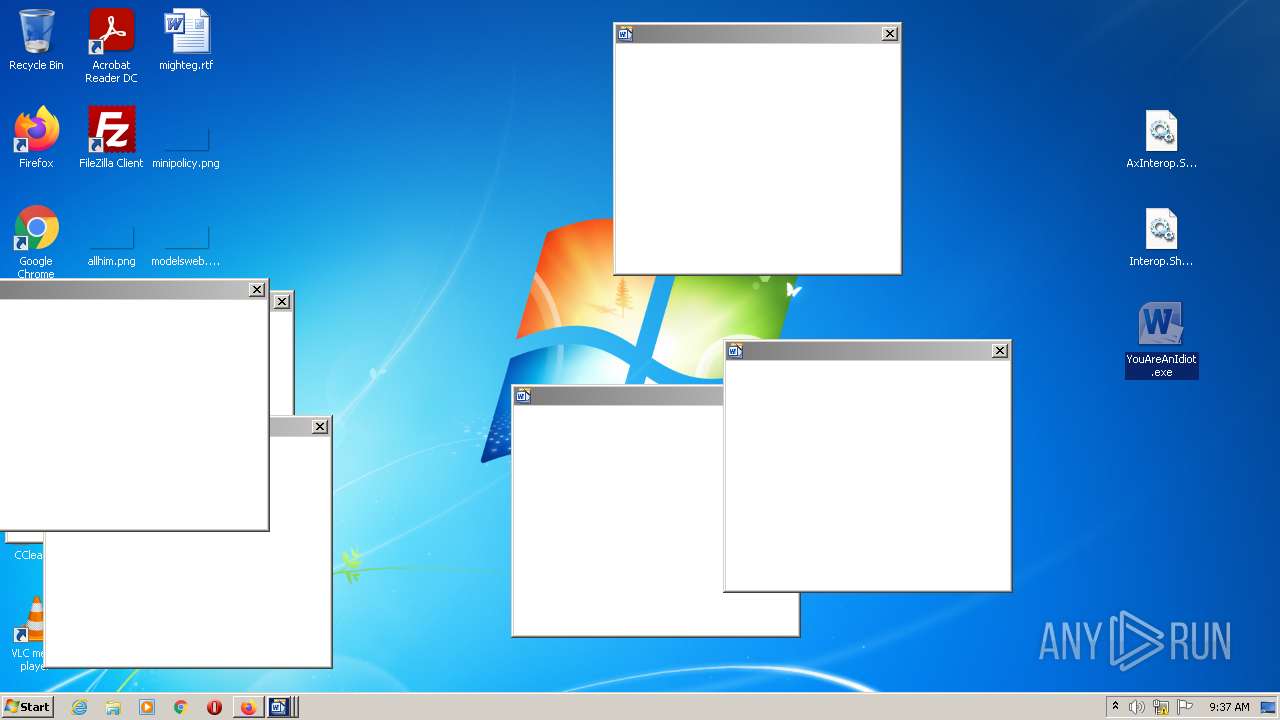Image resolution: width=1280 pixels, height=720 pixels.
Task: Open Windows Media Player from taskbar
Action: (147, 707)
